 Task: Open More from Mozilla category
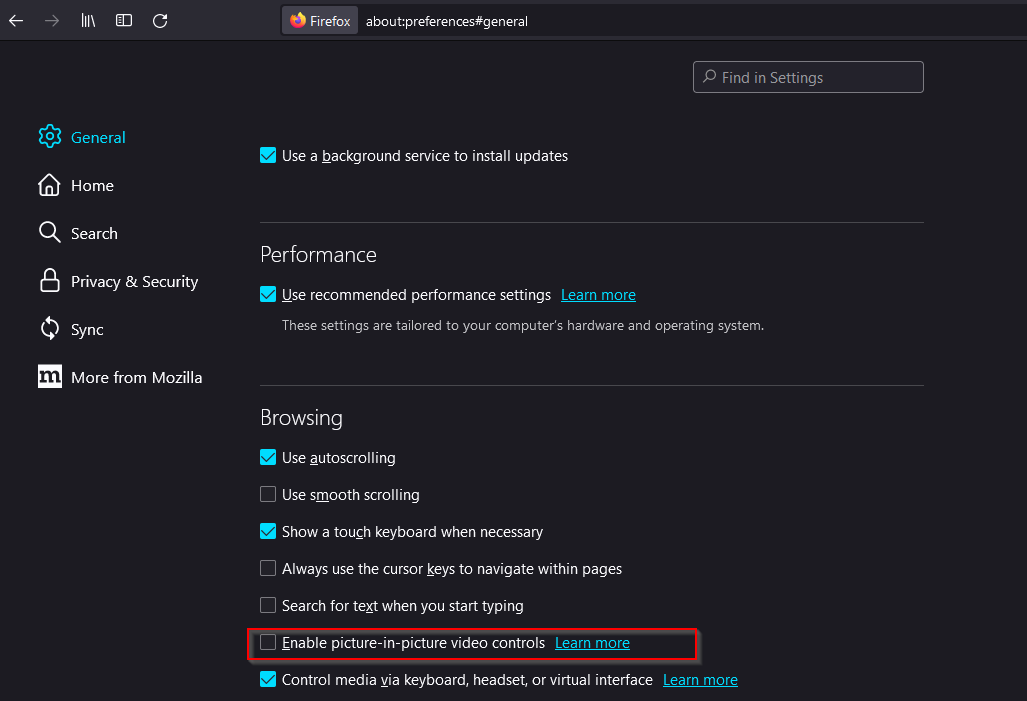(x=136, y=377)
